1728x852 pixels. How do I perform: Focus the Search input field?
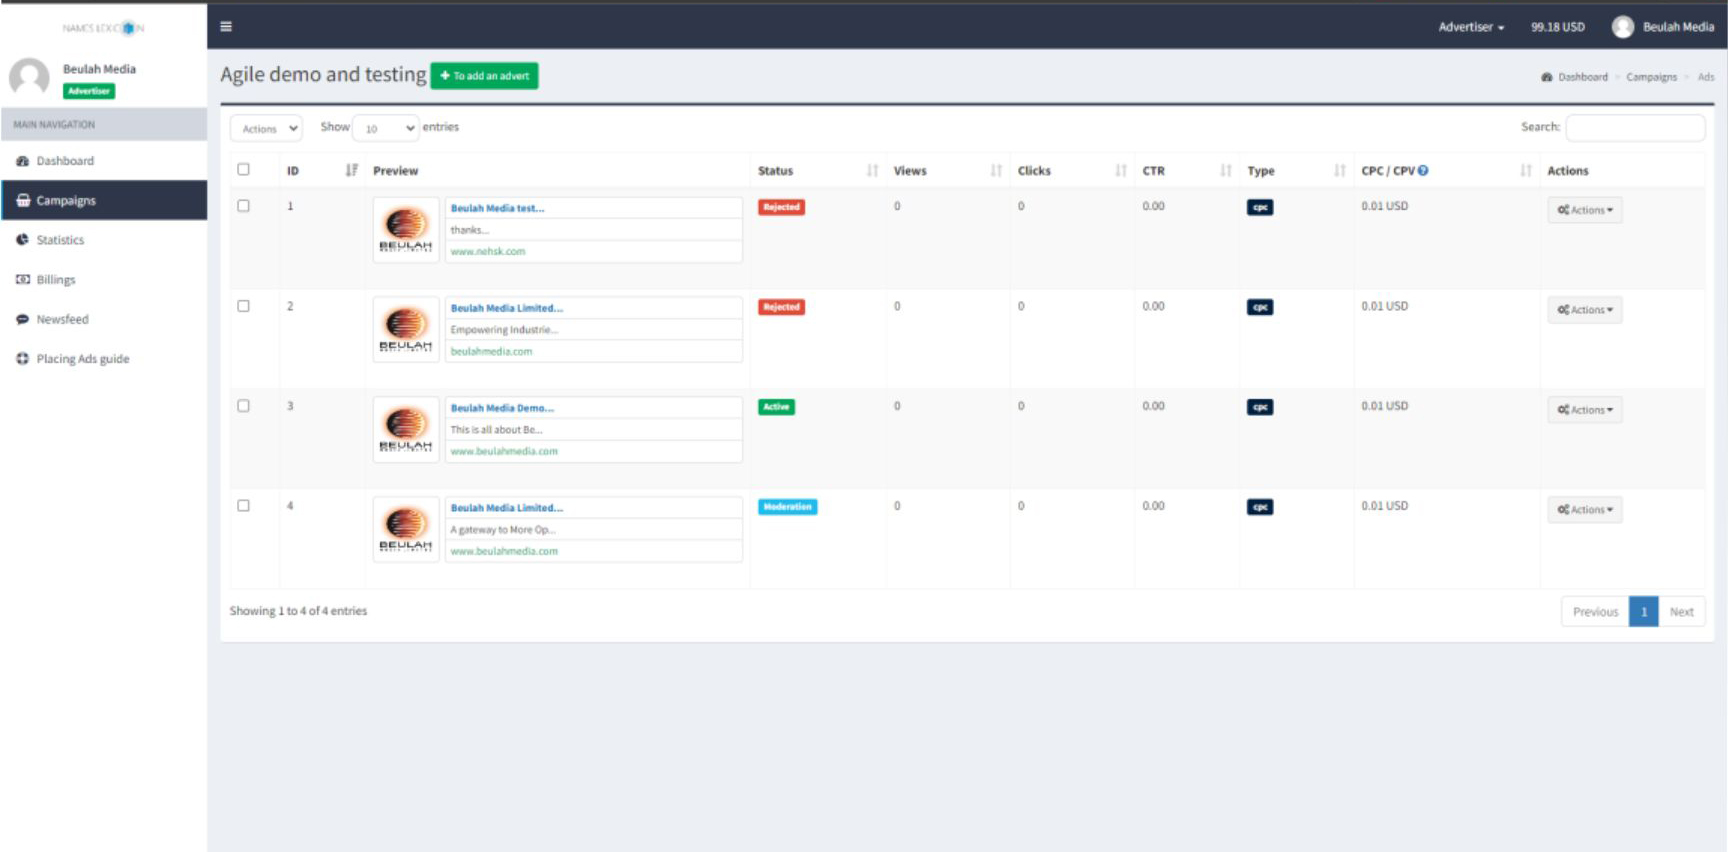[x=1635, y=127]
